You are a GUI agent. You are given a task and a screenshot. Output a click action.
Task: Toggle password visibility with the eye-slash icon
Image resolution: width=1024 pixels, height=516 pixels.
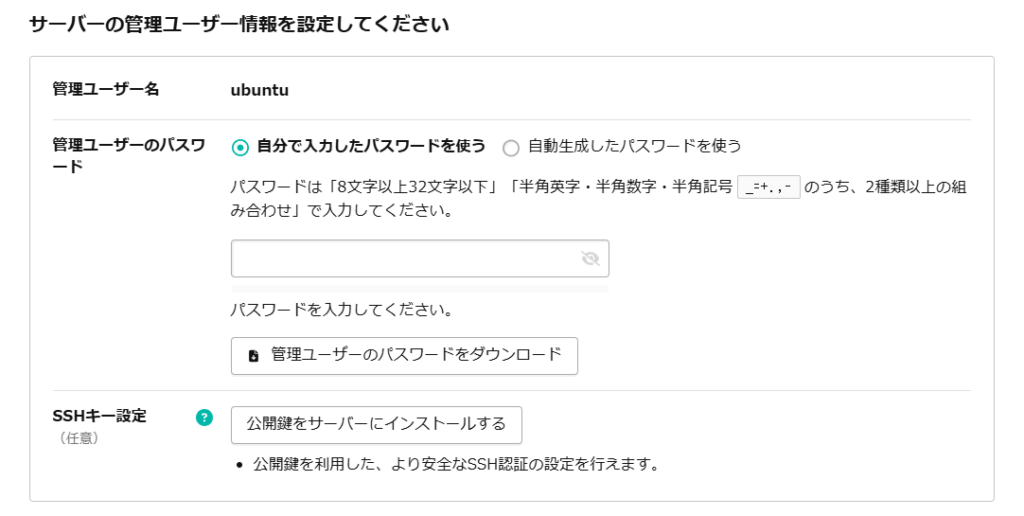[x=590, y=259]
